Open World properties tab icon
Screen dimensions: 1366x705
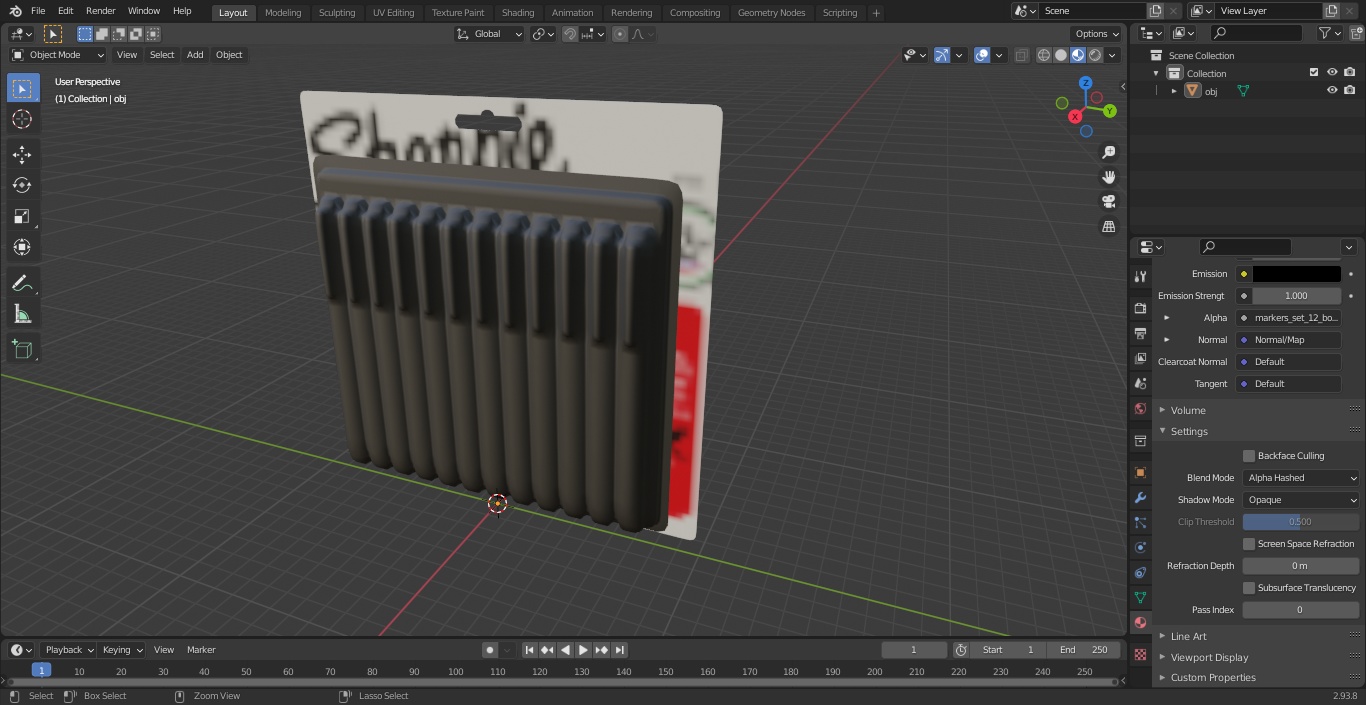(x=1140, y=408)
